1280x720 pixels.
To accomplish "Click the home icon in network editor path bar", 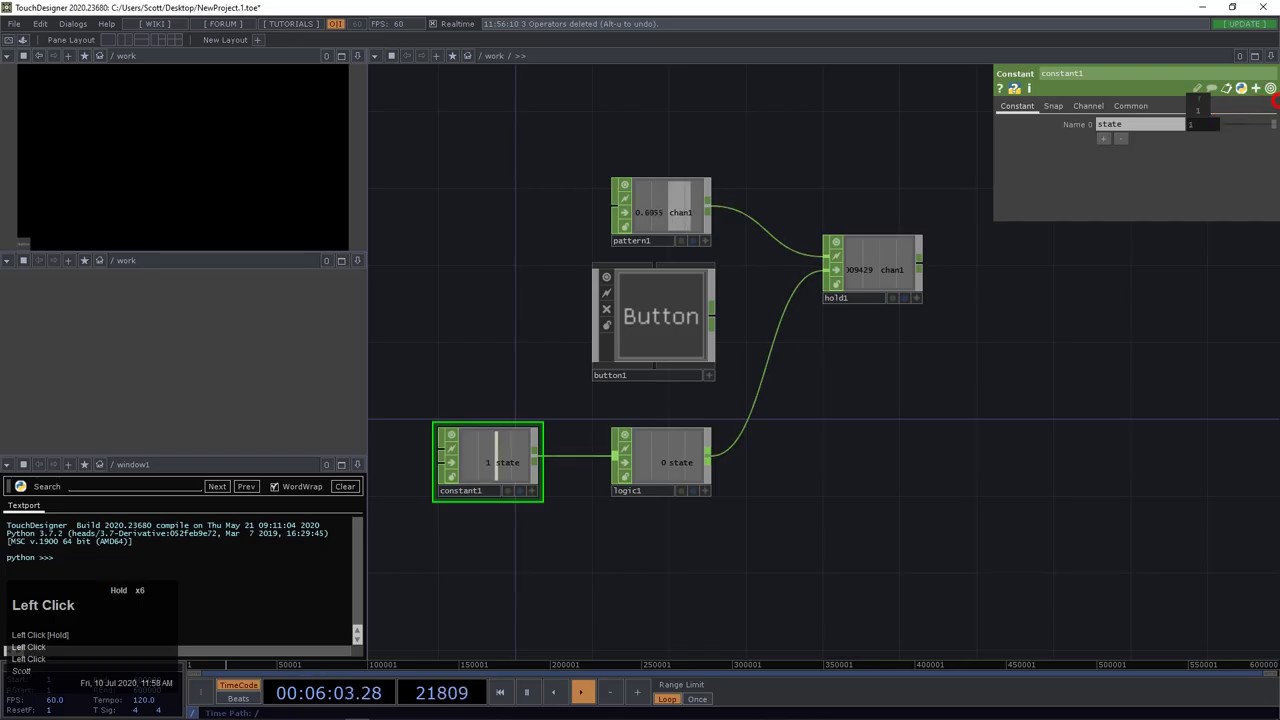I will click(467, 56).
